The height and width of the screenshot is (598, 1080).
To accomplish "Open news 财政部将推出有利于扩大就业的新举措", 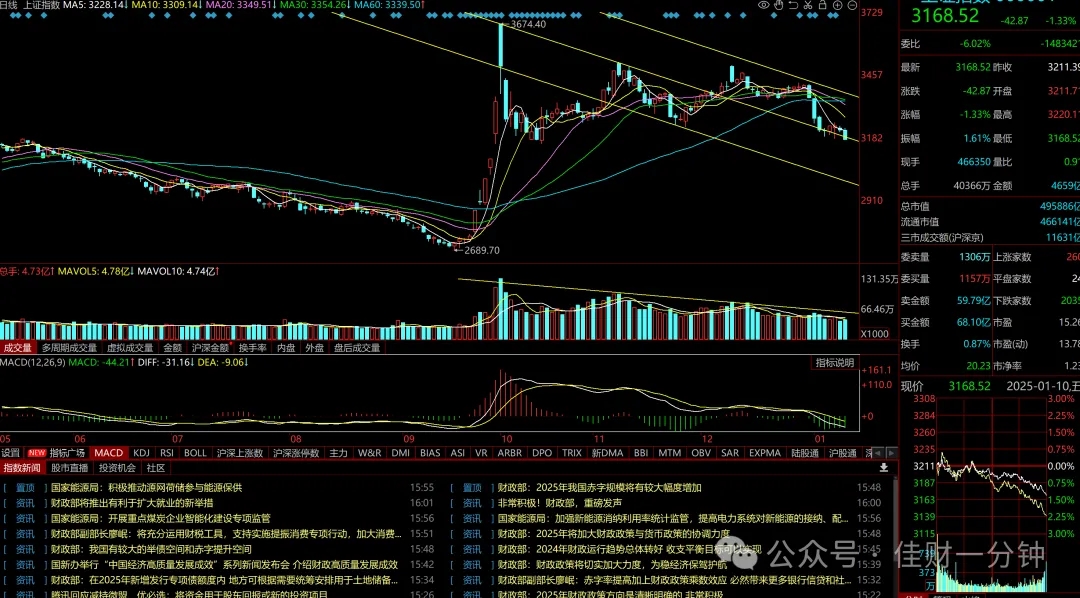I will (x=132, y=503).
